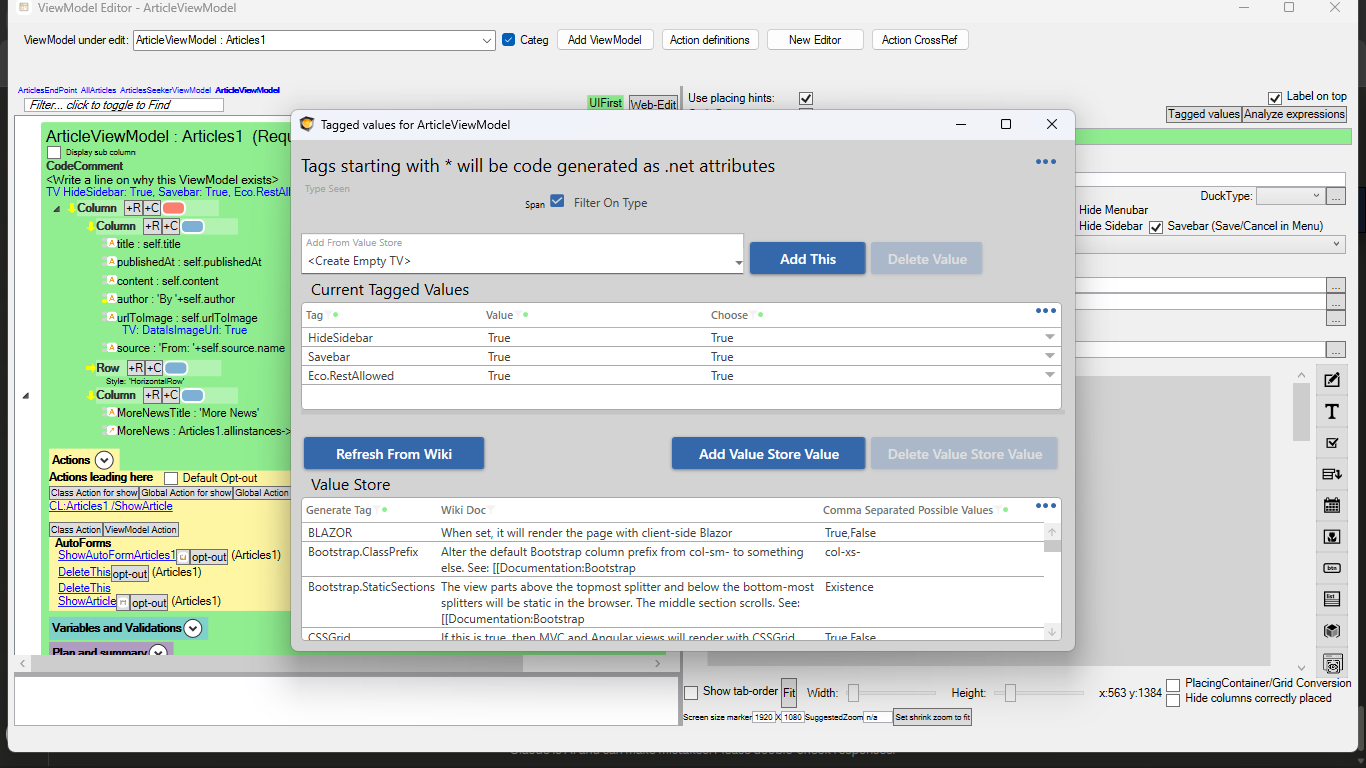The width and height of the screenshot is (1366, 768).
Task: Switch to the Web-Edit tab
Action: 652,104
